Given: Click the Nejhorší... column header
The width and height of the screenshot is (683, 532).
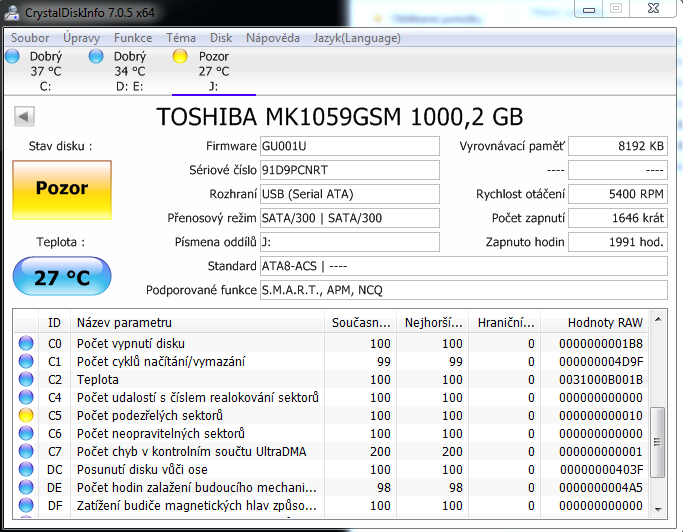Looking at the screenshot, I should pyautogui.click(x=433, y=322).
